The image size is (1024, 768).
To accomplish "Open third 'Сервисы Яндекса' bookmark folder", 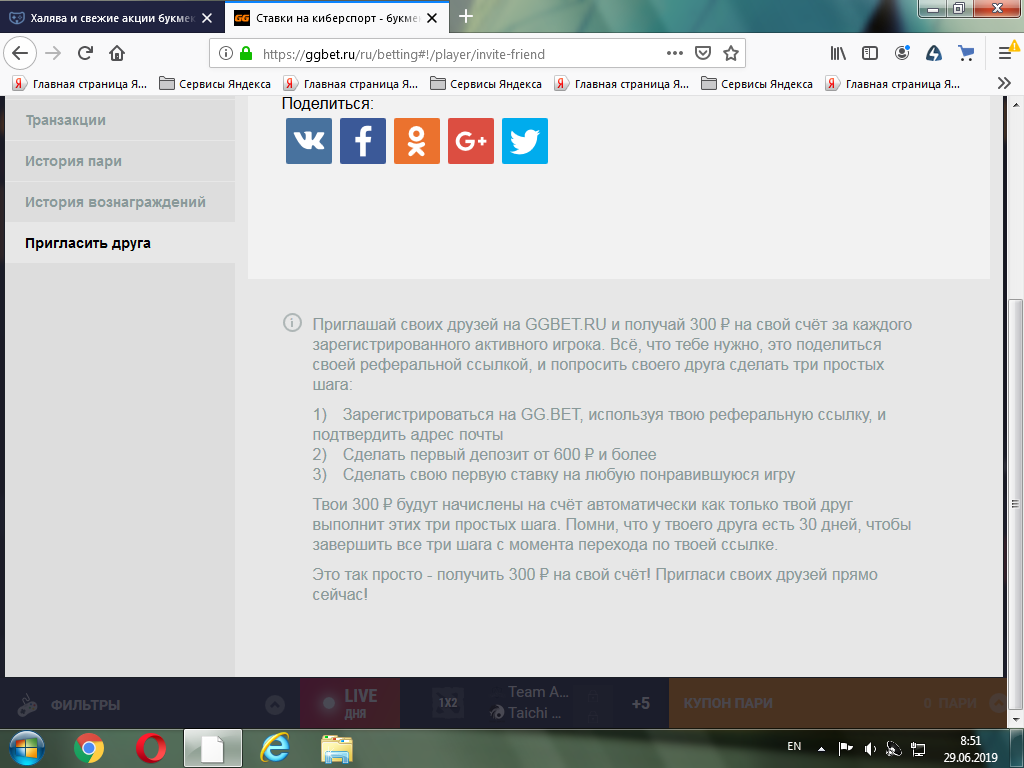I will coord(757,84).
